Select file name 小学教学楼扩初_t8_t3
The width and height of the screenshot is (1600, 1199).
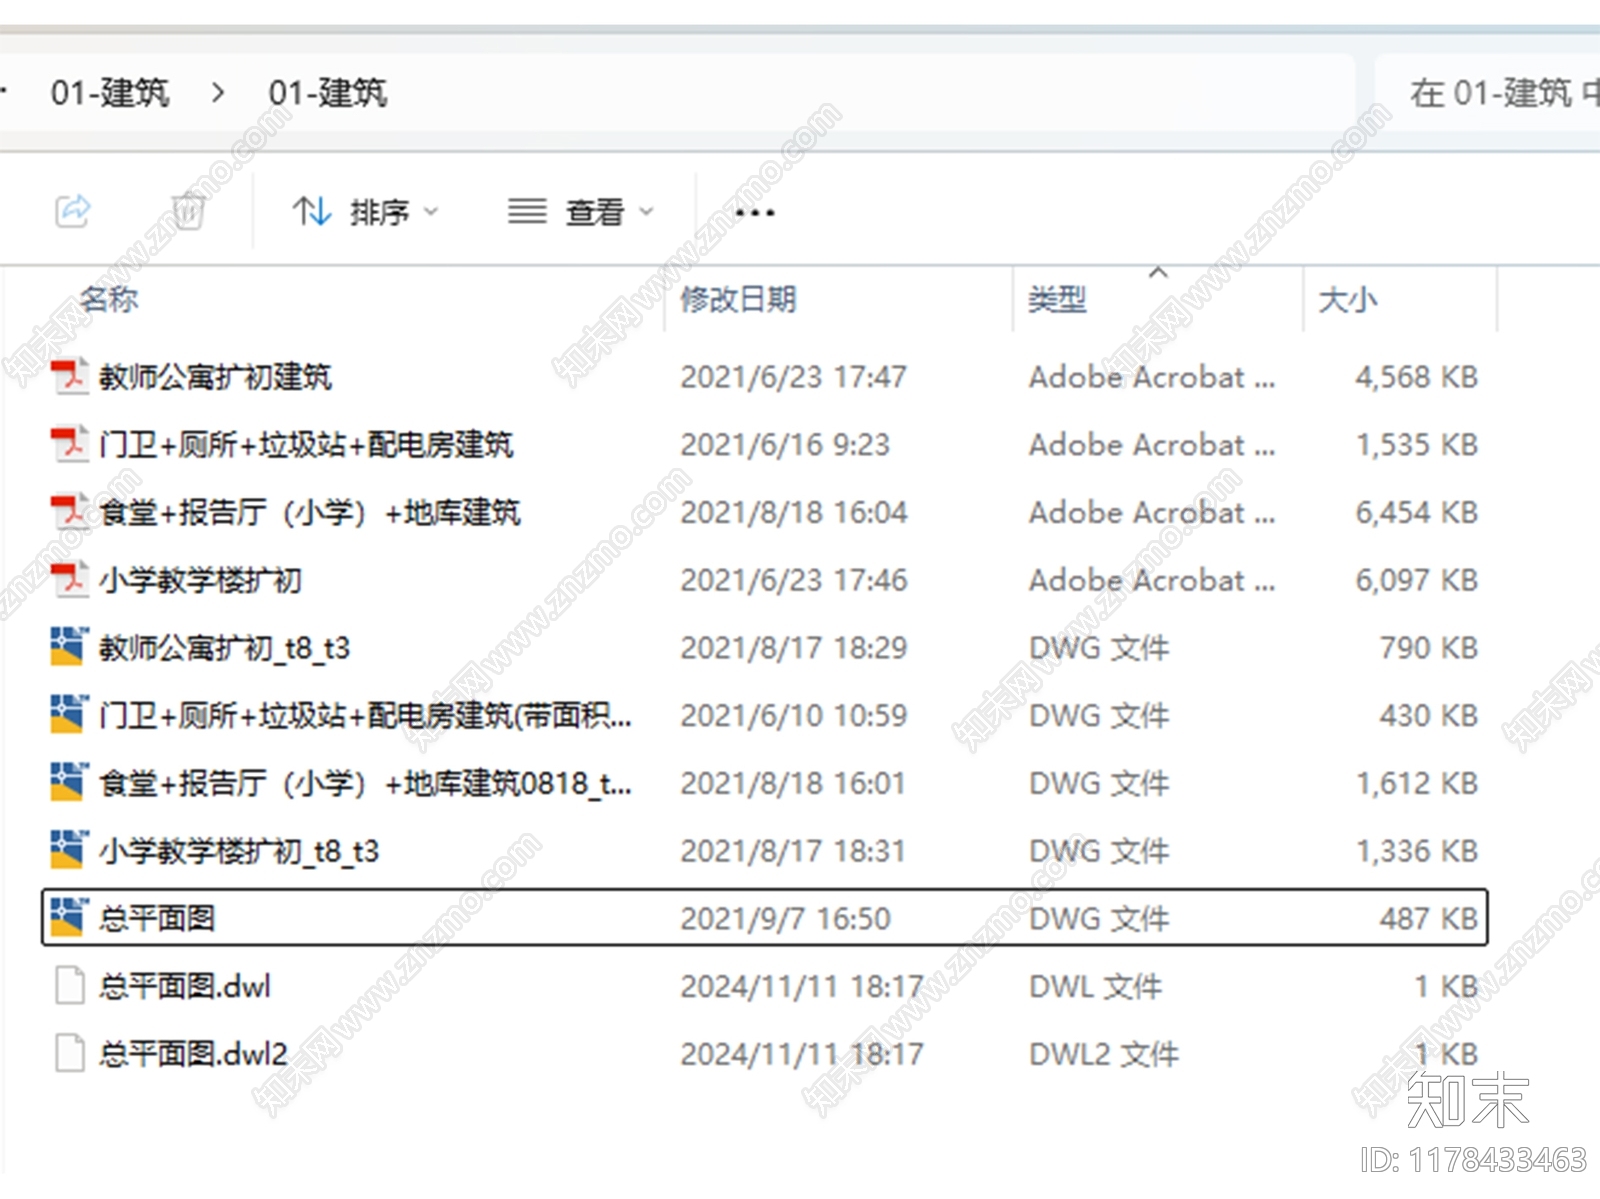point(239,851)
